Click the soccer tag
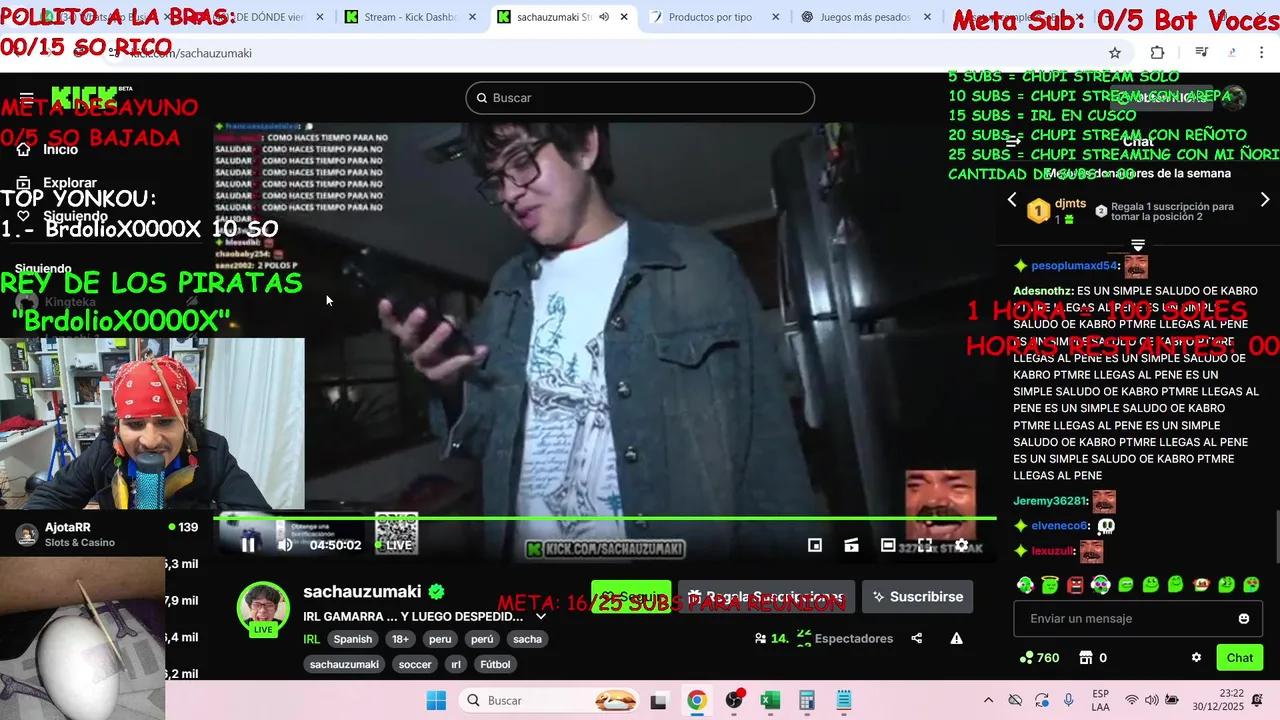 [415, 664]
